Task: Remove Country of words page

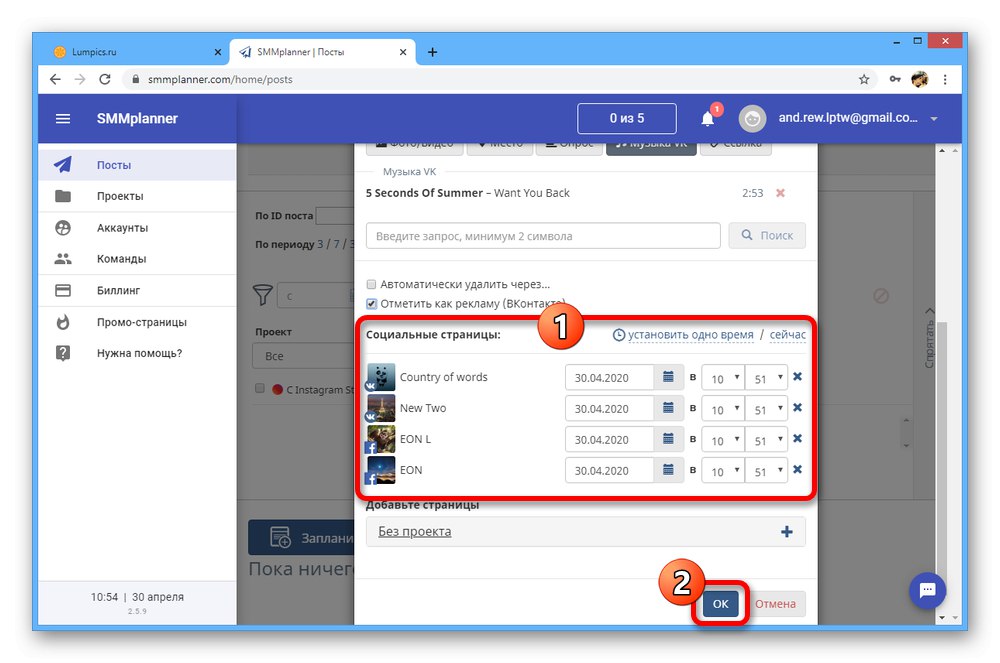Action: click(797, 377)
